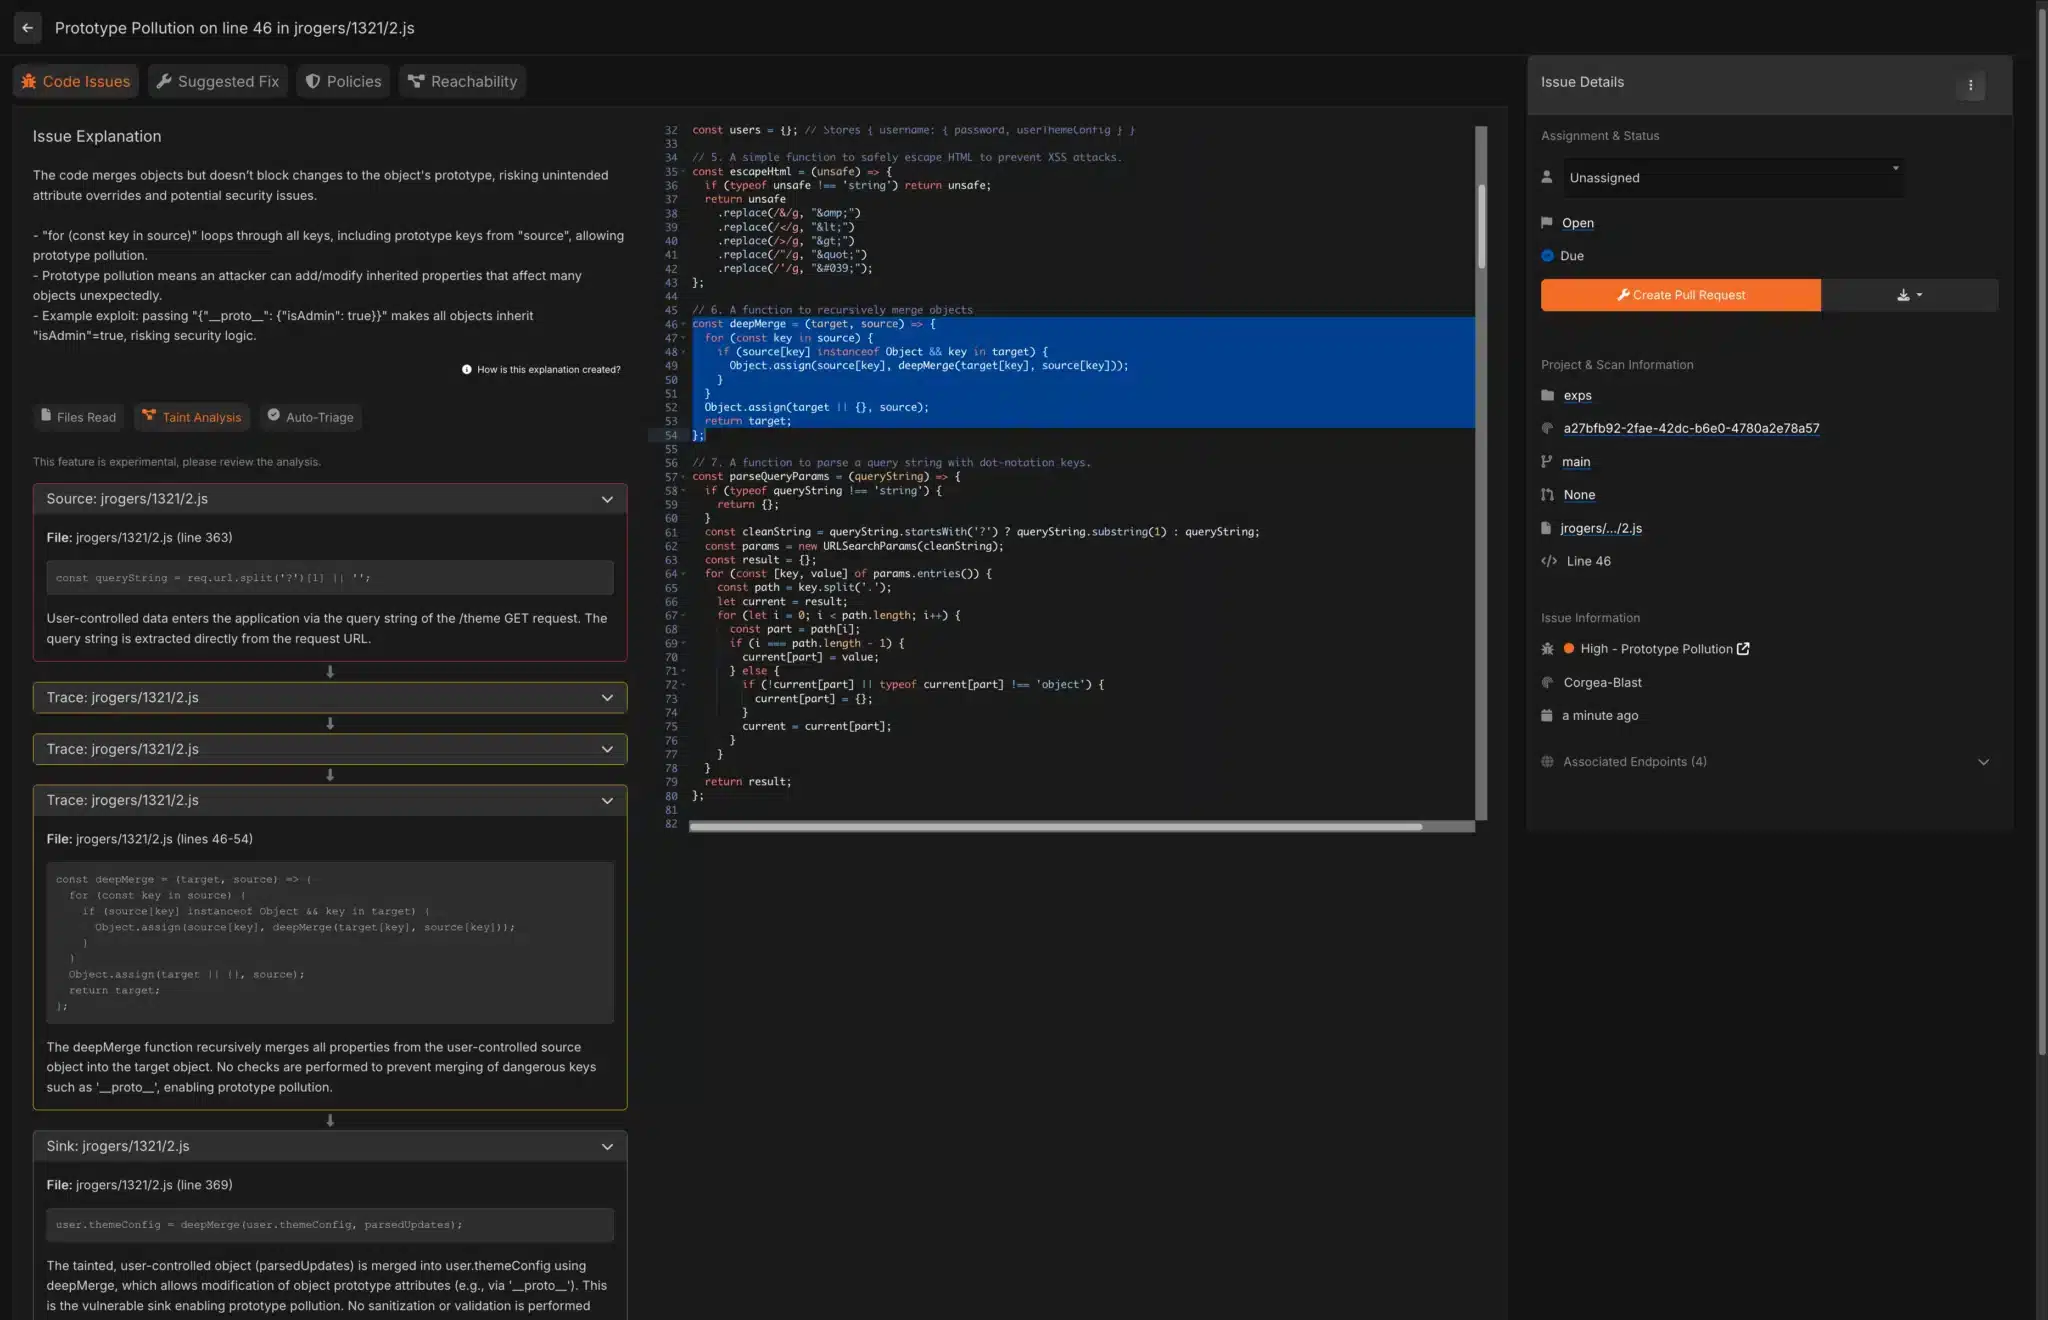Open the Auto-Triage tab
2048x1320 pixels.
coord(310,417)
